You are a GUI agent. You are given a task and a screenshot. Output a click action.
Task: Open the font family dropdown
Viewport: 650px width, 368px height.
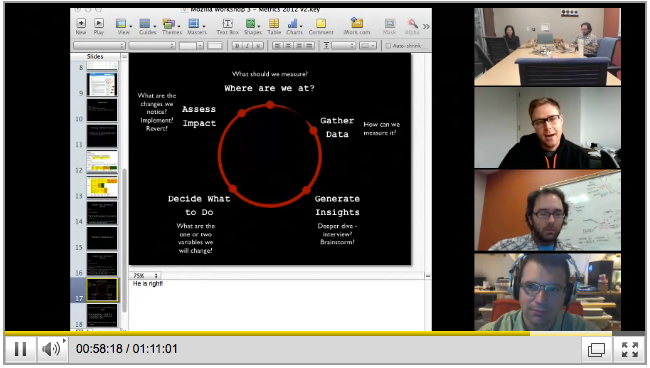99,46
